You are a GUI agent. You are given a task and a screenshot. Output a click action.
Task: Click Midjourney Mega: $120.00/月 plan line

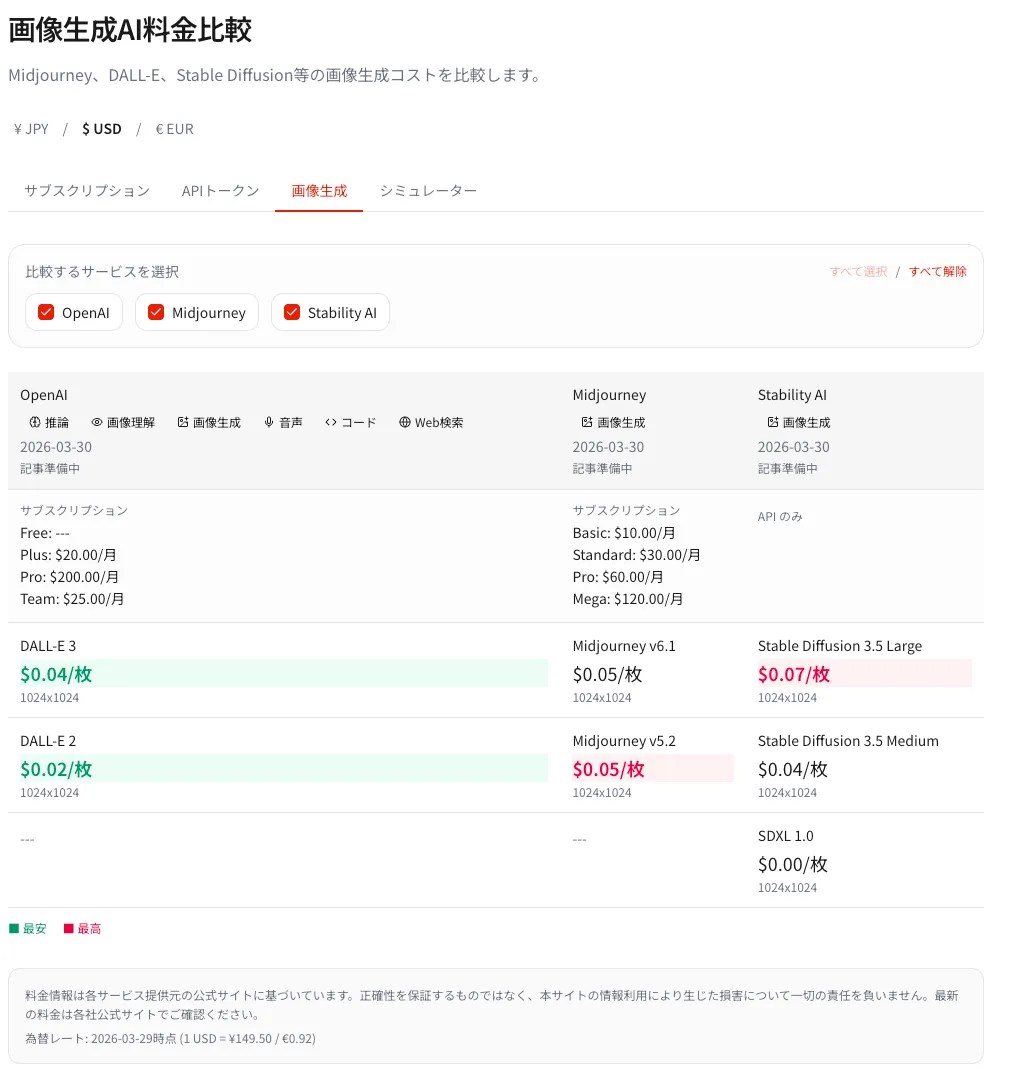click(x=627, y=600)
